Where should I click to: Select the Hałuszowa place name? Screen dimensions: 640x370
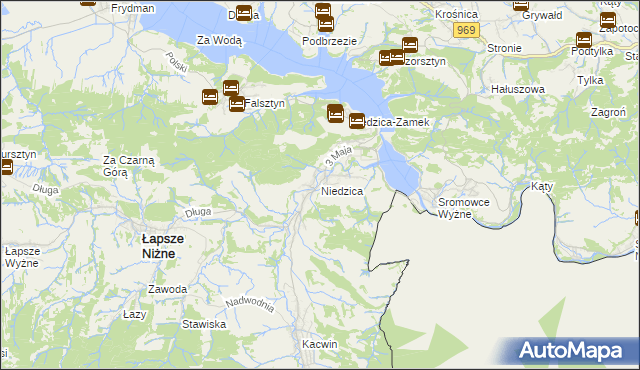[x=518, y=89]
